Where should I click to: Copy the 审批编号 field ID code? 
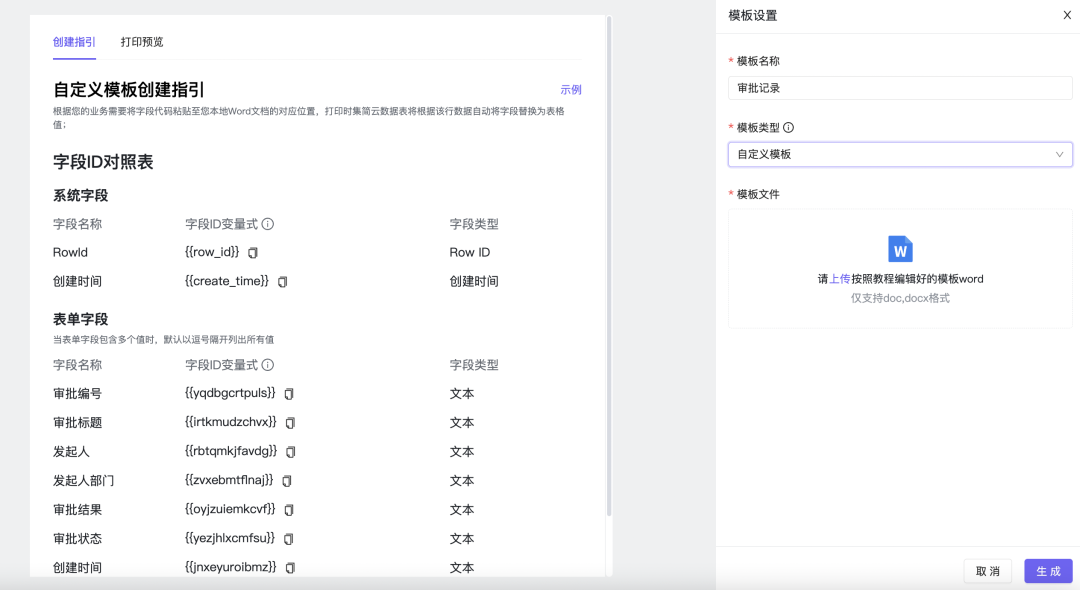(289, 394)
